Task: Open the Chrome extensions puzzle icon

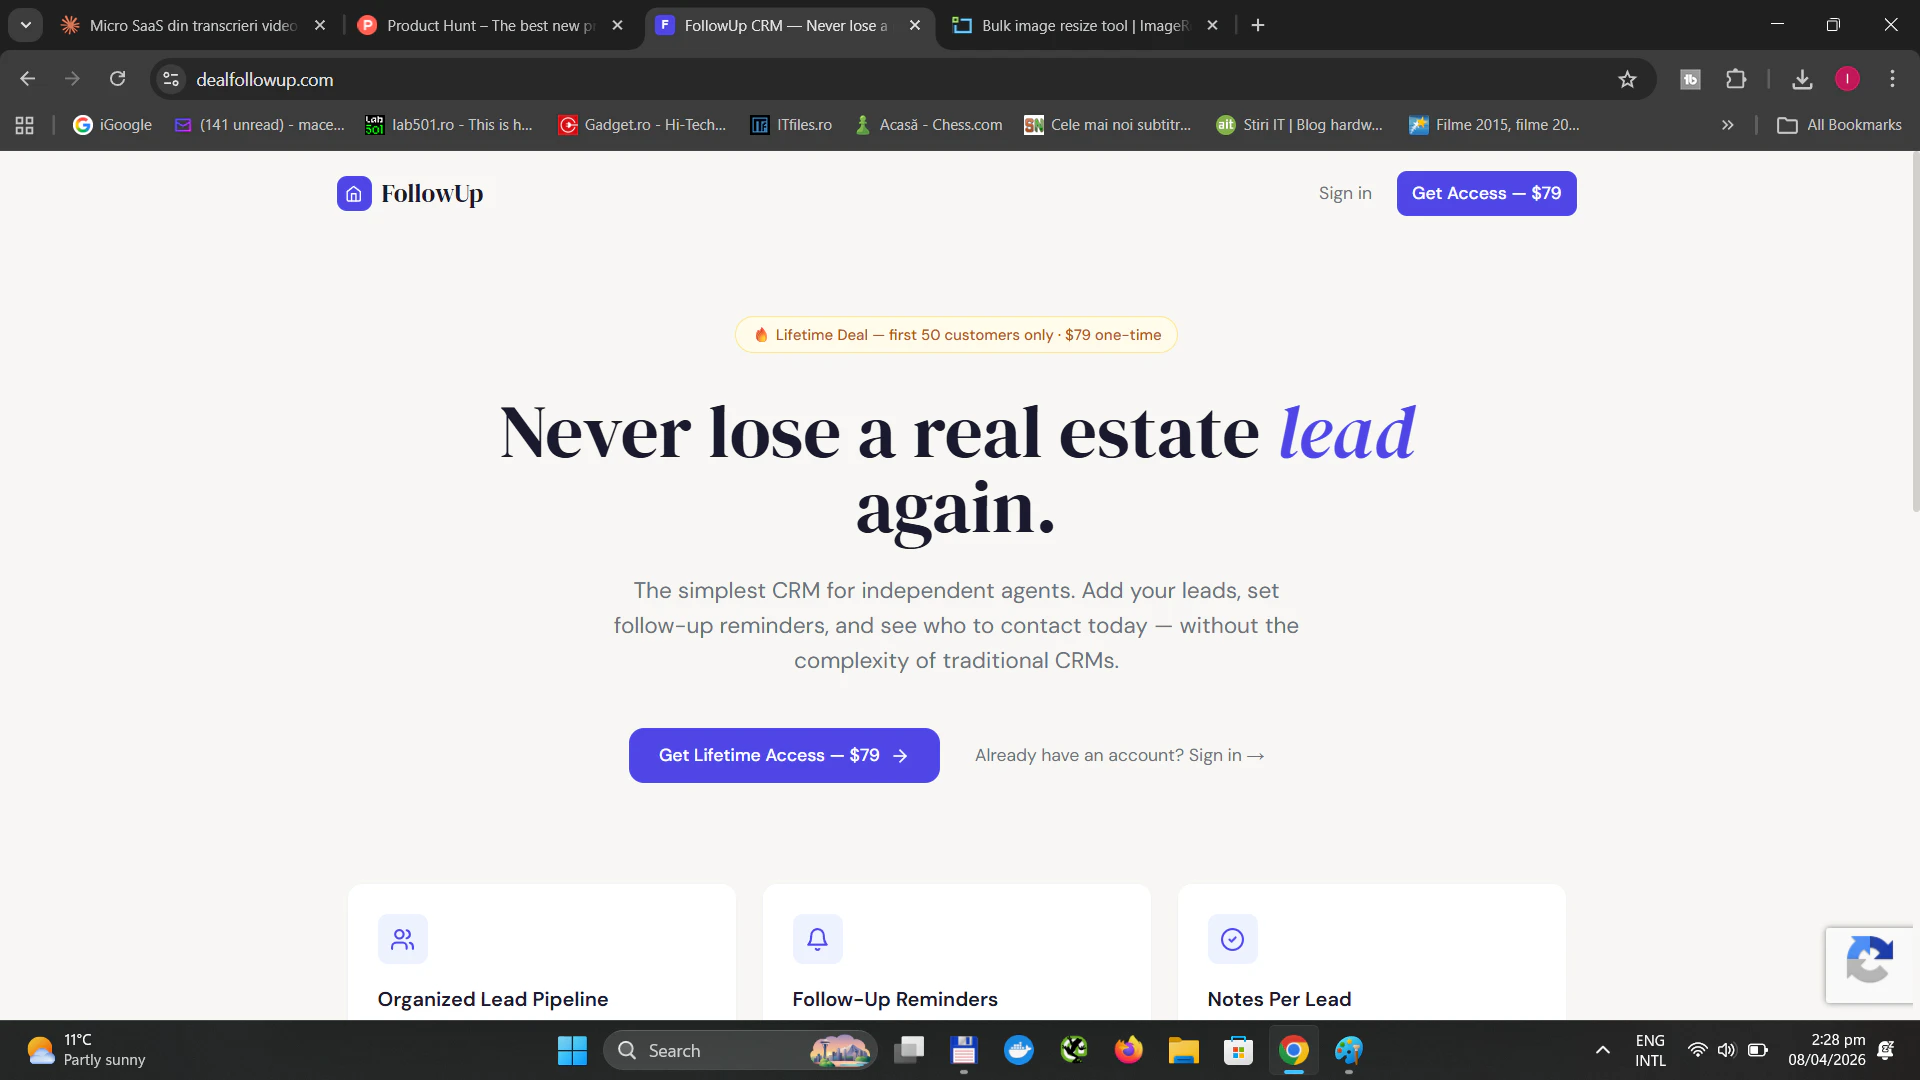Action: click(1737, 79)
